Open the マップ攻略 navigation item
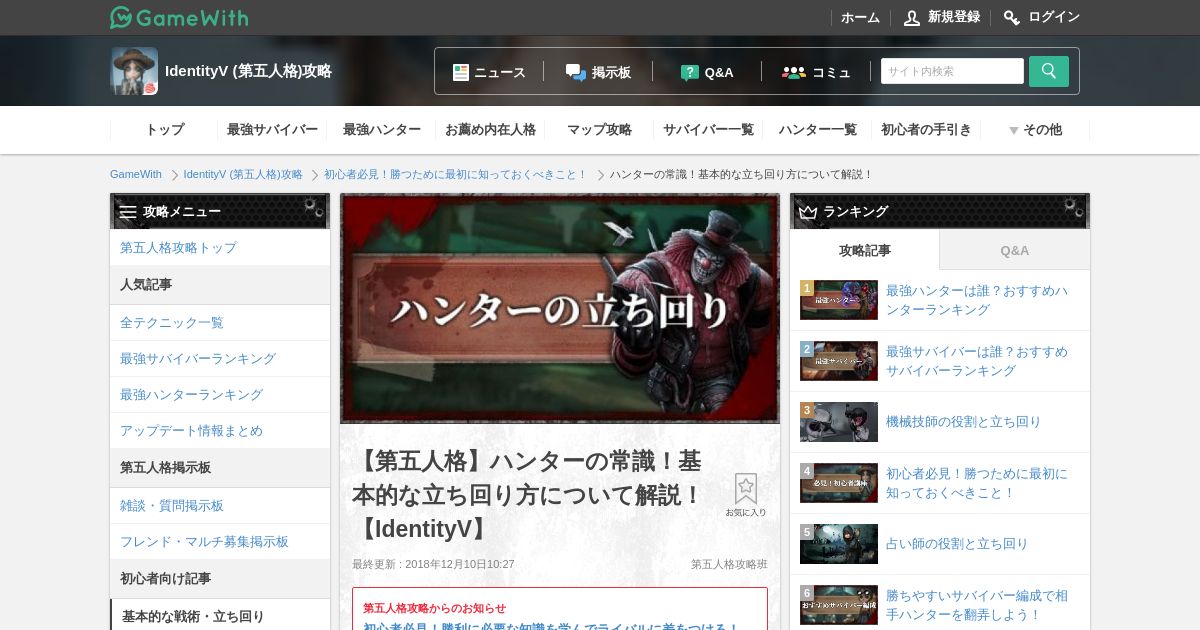The image size is (1200, 630). tap(599, 130)
